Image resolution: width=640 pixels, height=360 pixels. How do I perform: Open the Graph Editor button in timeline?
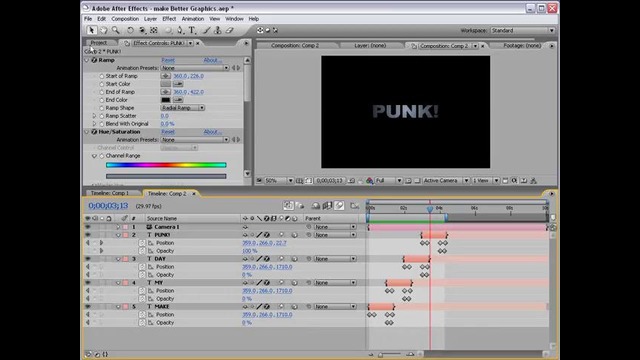354,206
